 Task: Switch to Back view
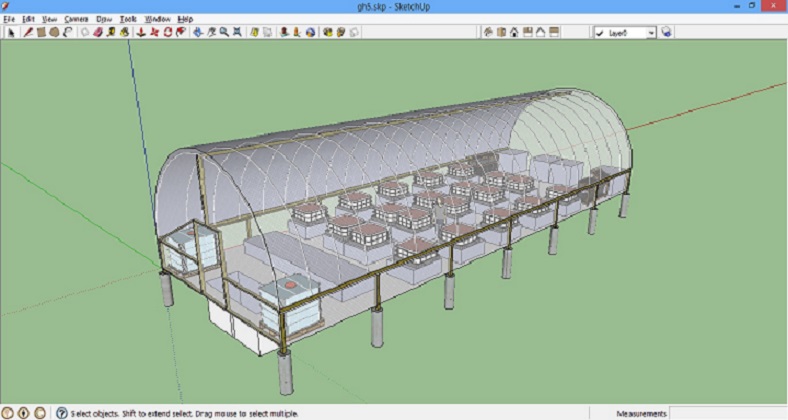coord(540,33)
